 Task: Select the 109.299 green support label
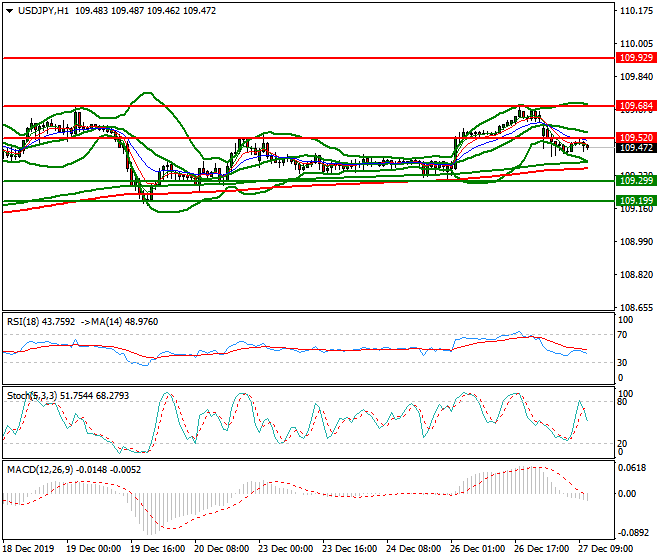[x=636, y=181]
